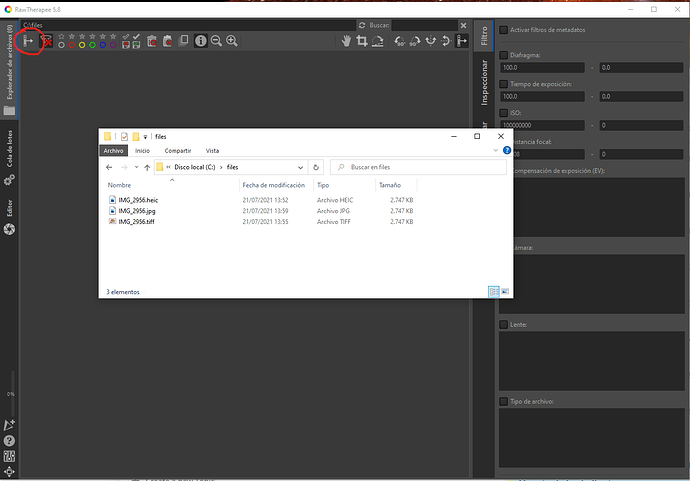Zoom out thumbnails with the magnifier minus
This screenshot has height=481, width=690.
(215, 41)
